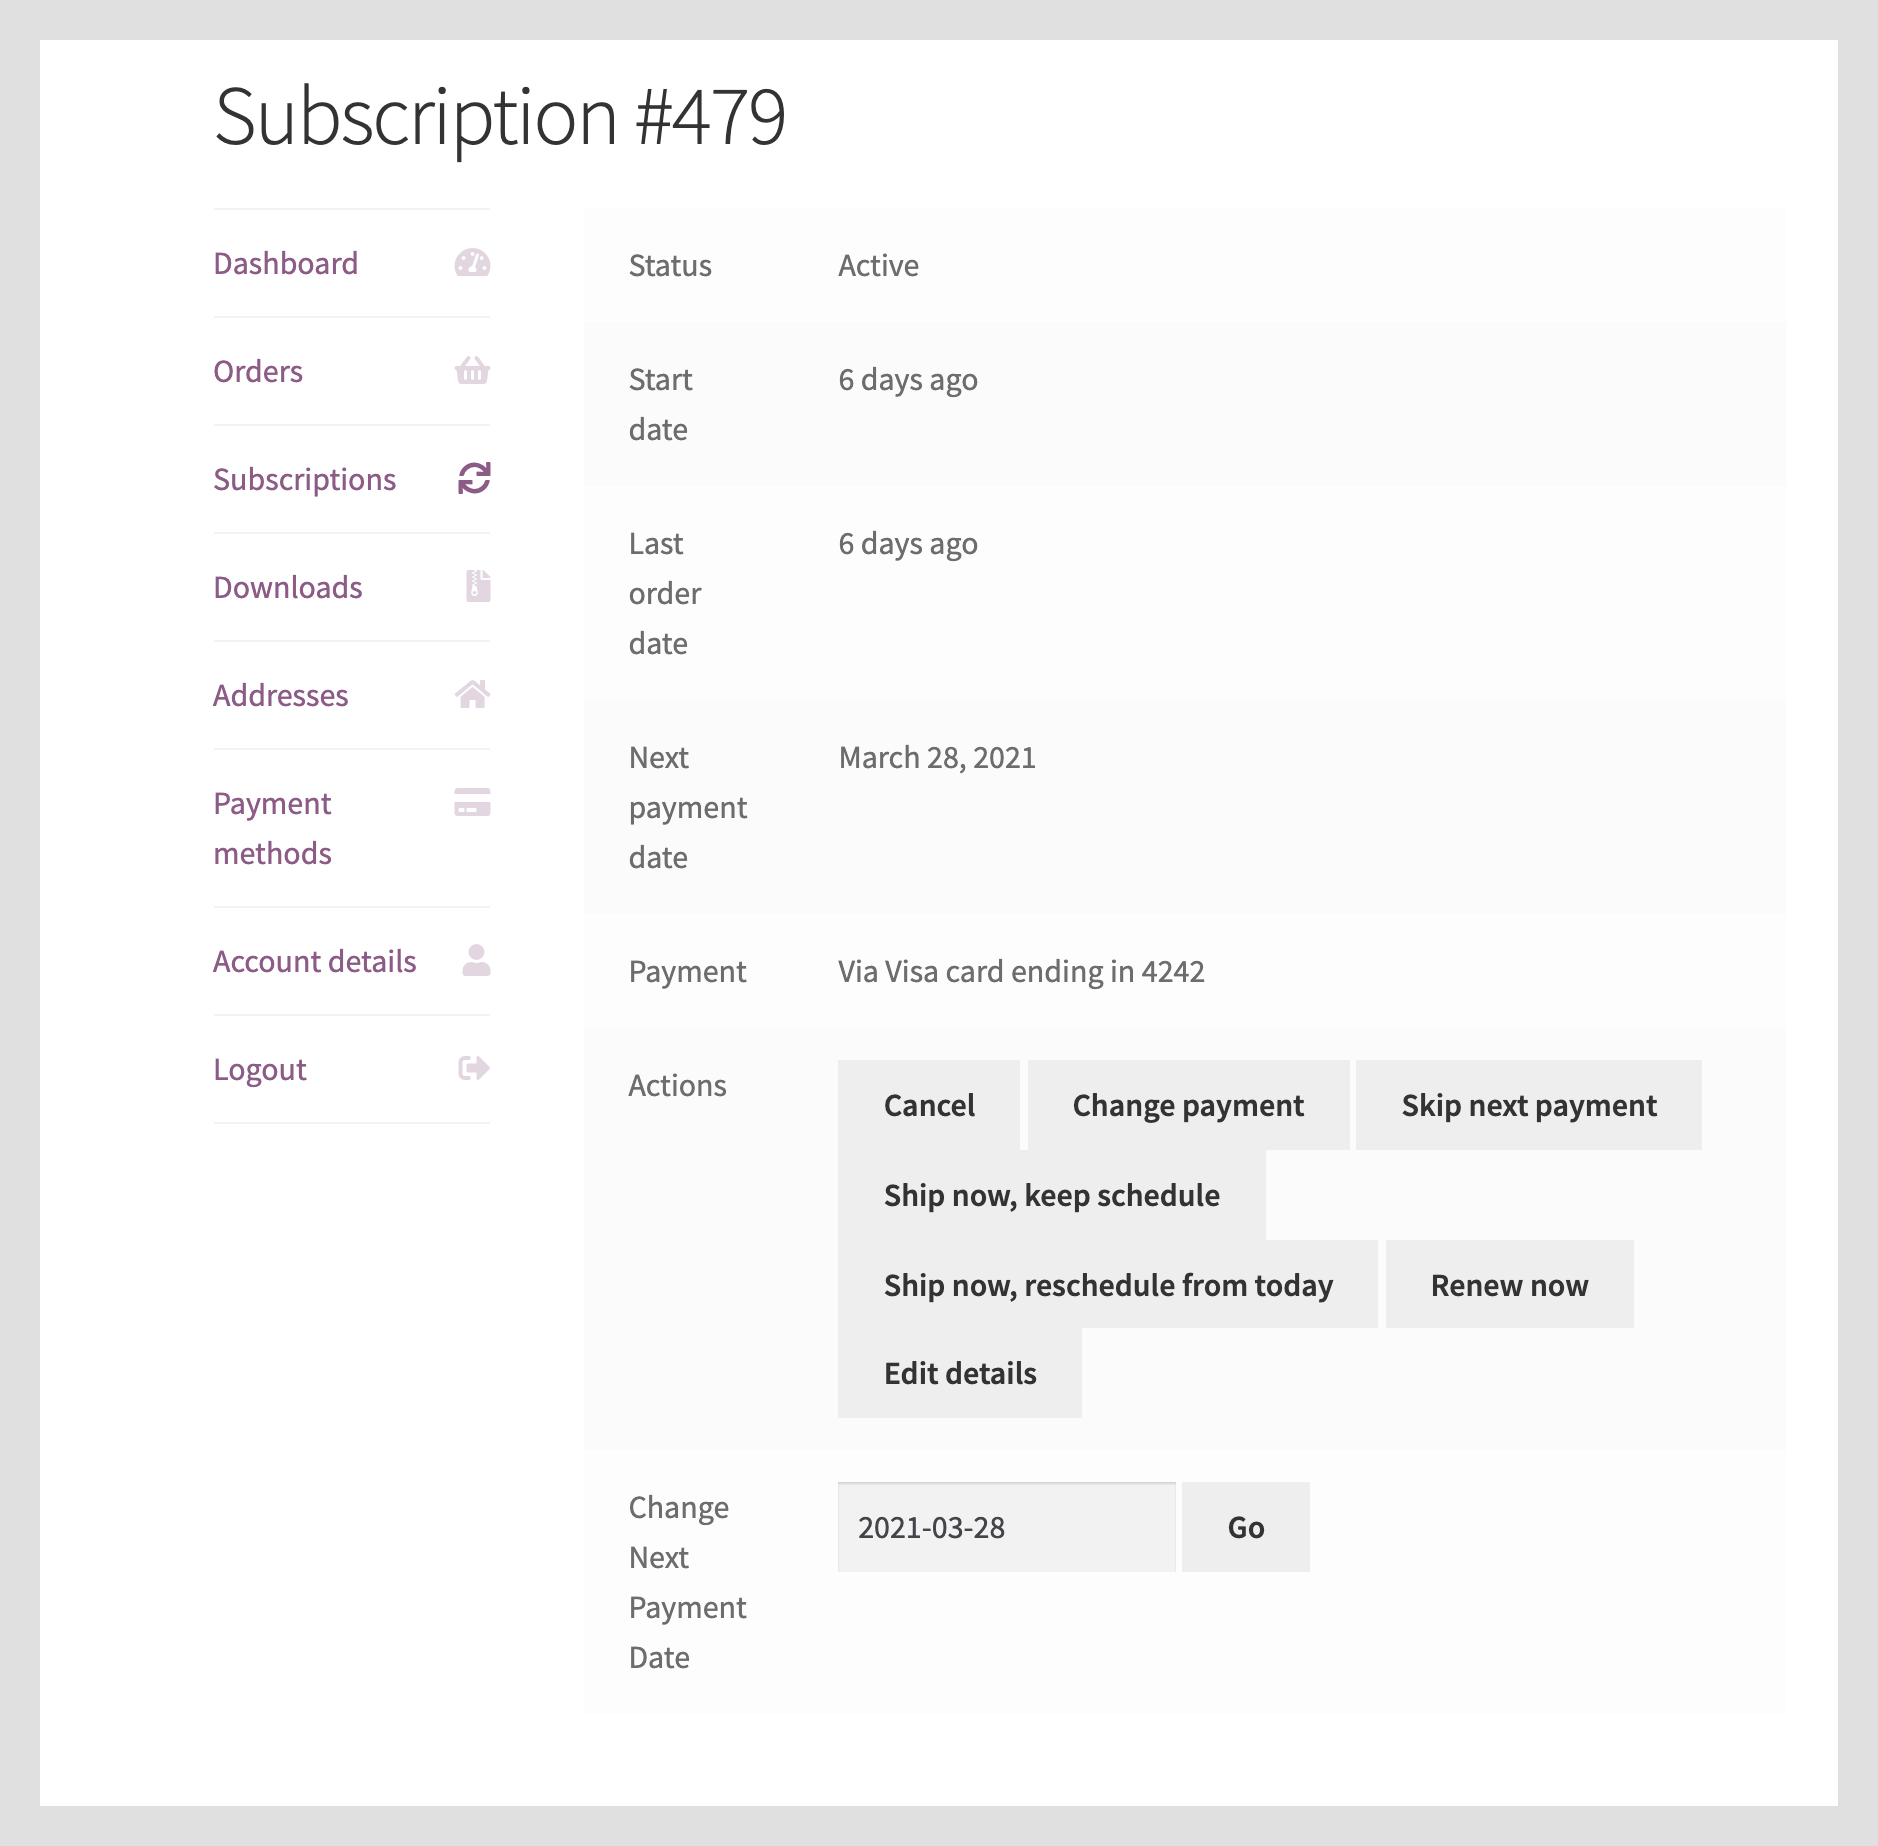Open the Downloads section
The image size is (1878, 1846).
[x=288, y=588]
